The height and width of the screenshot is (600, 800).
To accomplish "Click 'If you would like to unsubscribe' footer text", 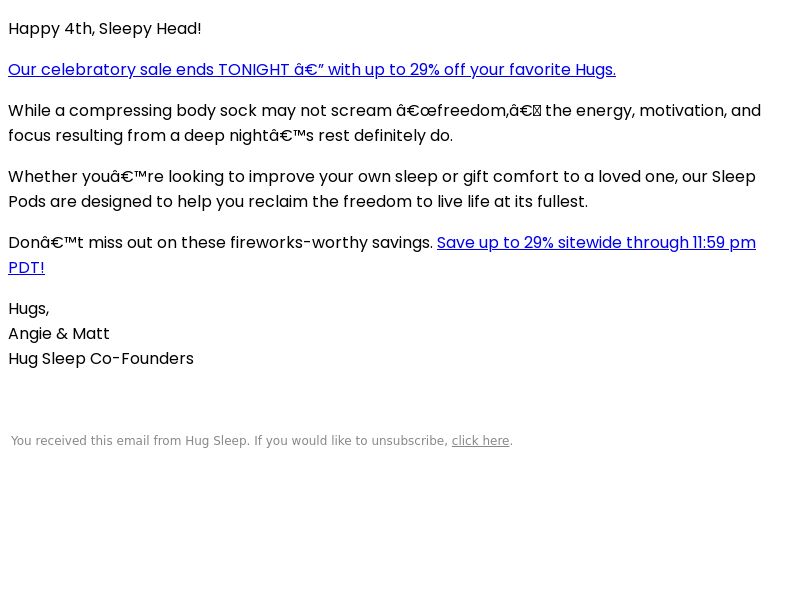I will (351, 441).
